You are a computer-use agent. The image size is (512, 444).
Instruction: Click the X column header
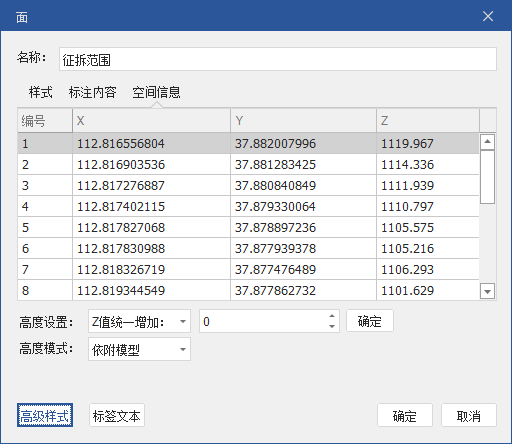tap(151, 120)
